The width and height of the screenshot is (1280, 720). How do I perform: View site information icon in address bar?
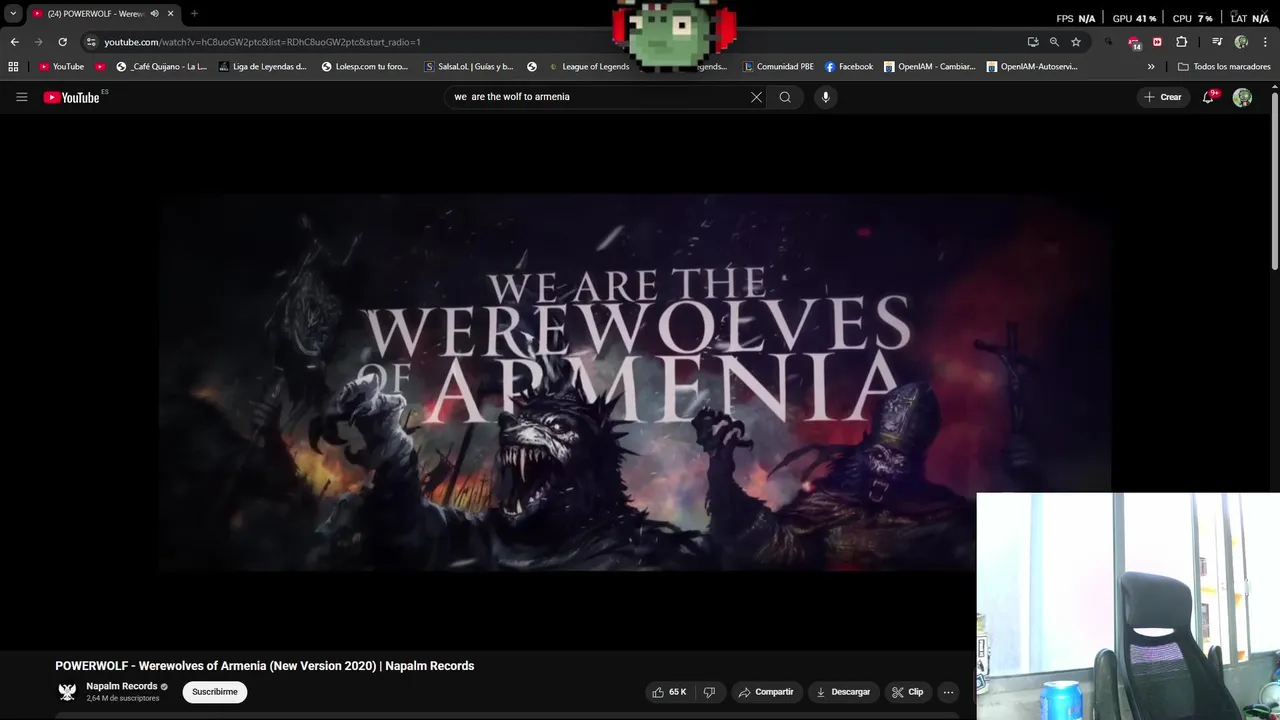[91, 42]
